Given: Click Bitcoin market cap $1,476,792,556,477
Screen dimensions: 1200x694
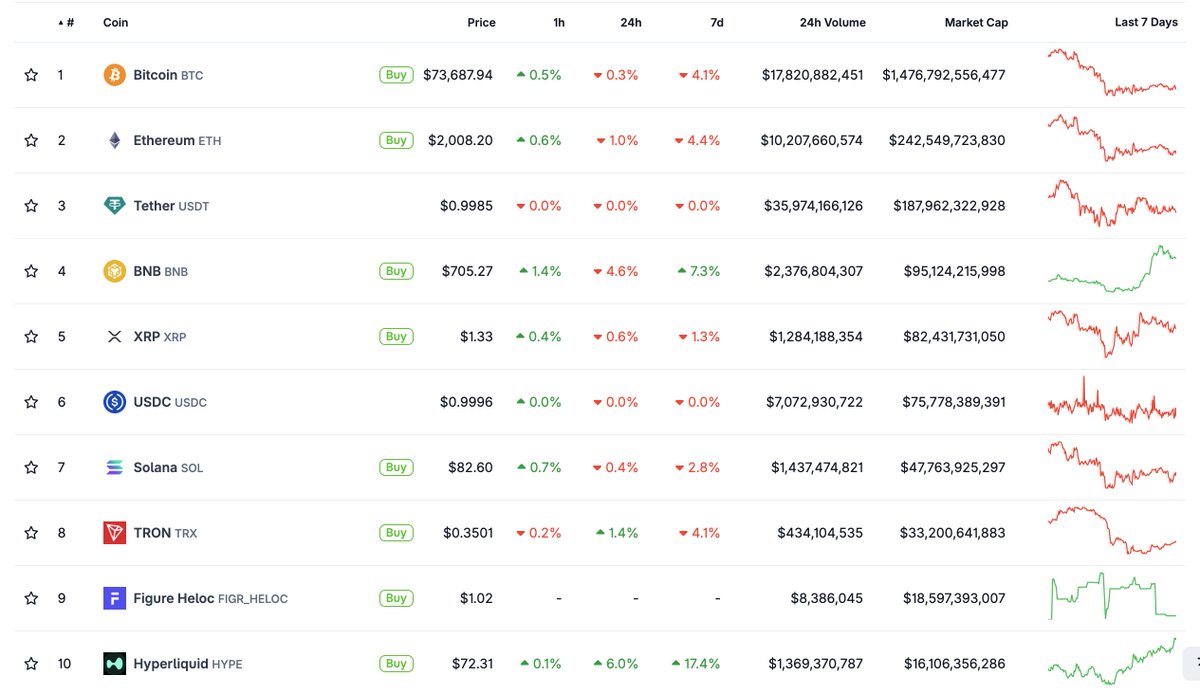Looking at the screenshot, I should (x=944, y=75).
